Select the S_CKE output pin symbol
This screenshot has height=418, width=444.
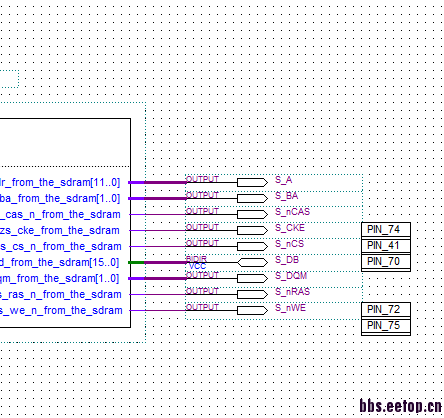252,230
